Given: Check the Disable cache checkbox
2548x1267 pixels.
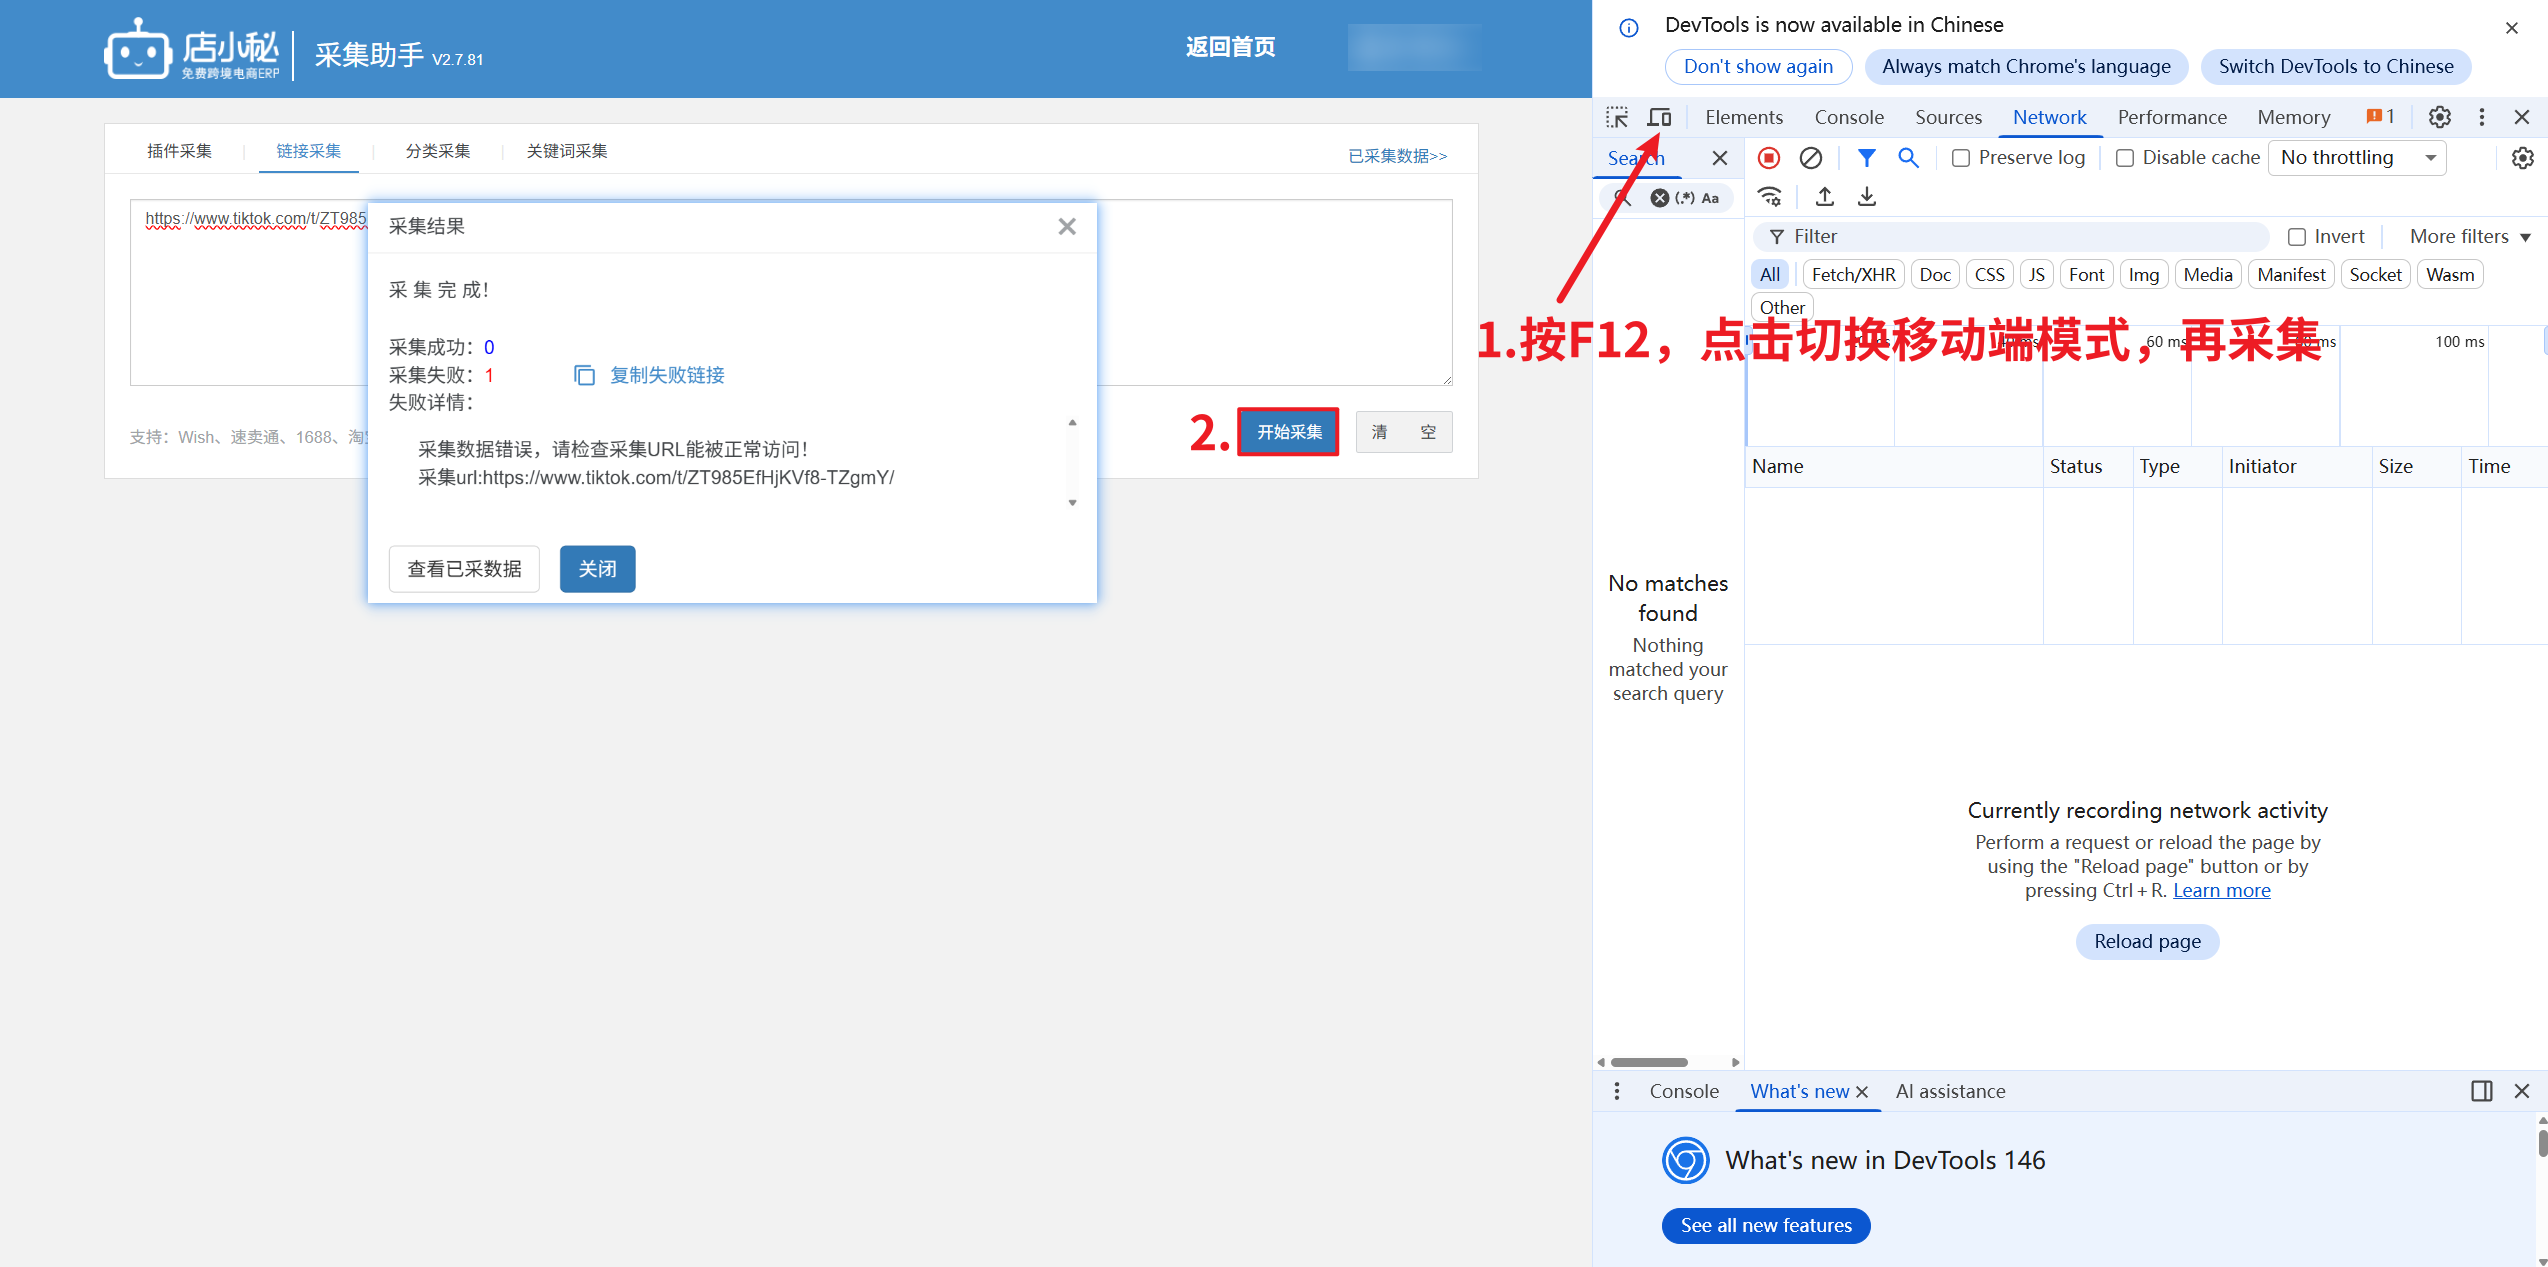Looking at the screenshot, I should (x=2125, y=158).
